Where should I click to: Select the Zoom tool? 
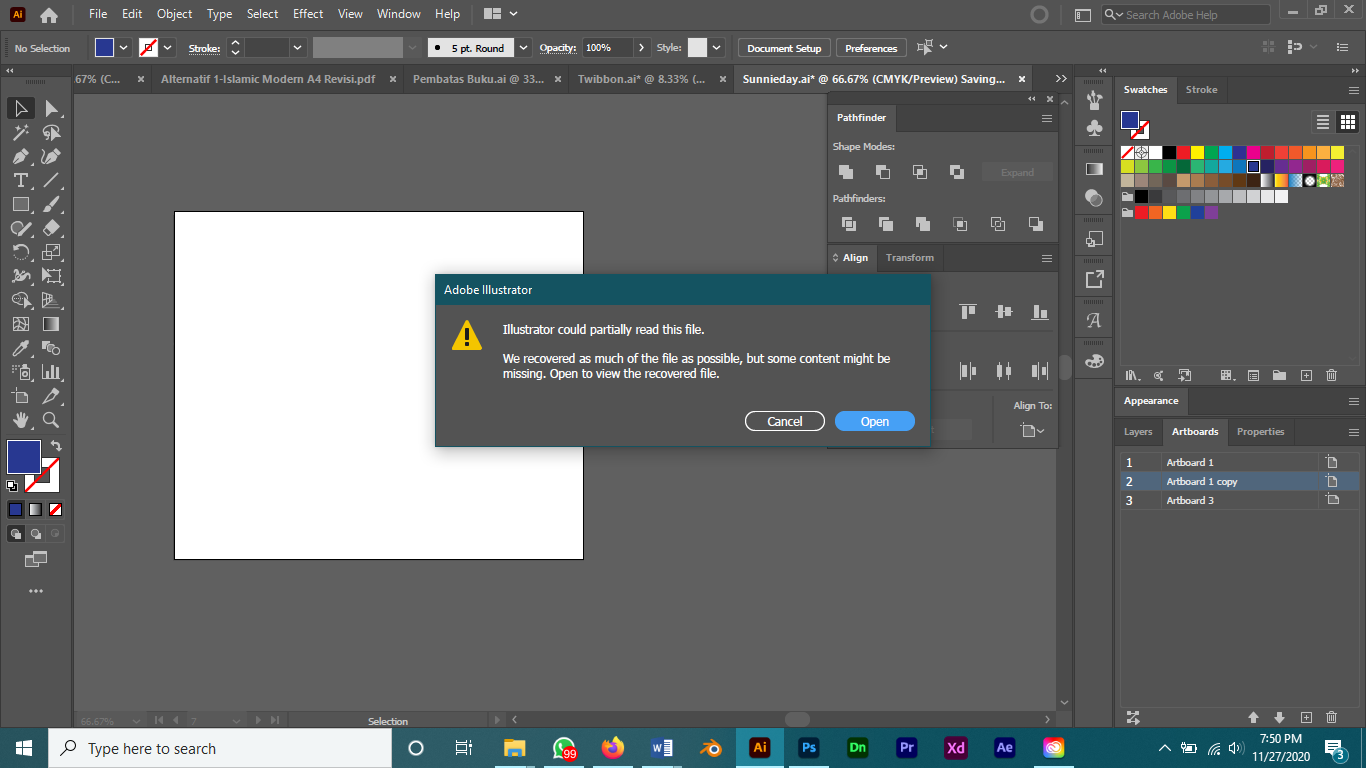tap(52, 420)
